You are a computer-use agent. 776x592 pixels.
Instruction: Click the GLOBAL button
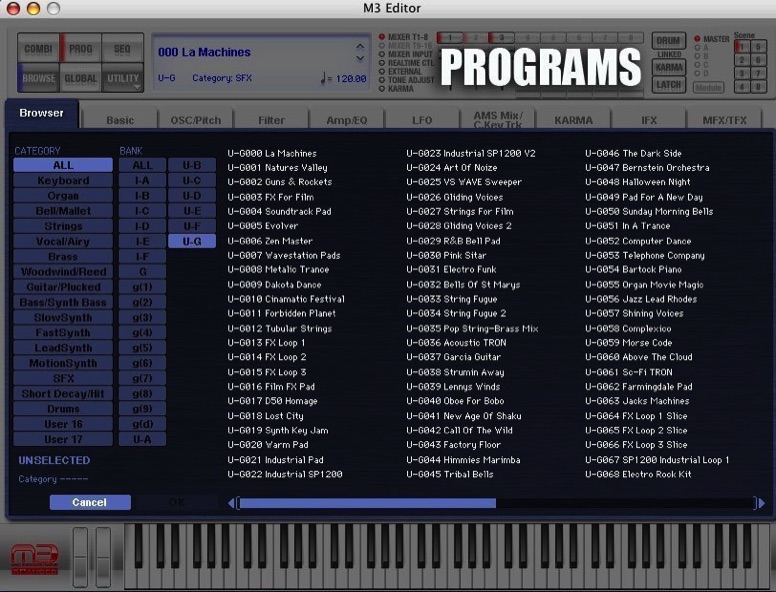(x=81, y=78)
